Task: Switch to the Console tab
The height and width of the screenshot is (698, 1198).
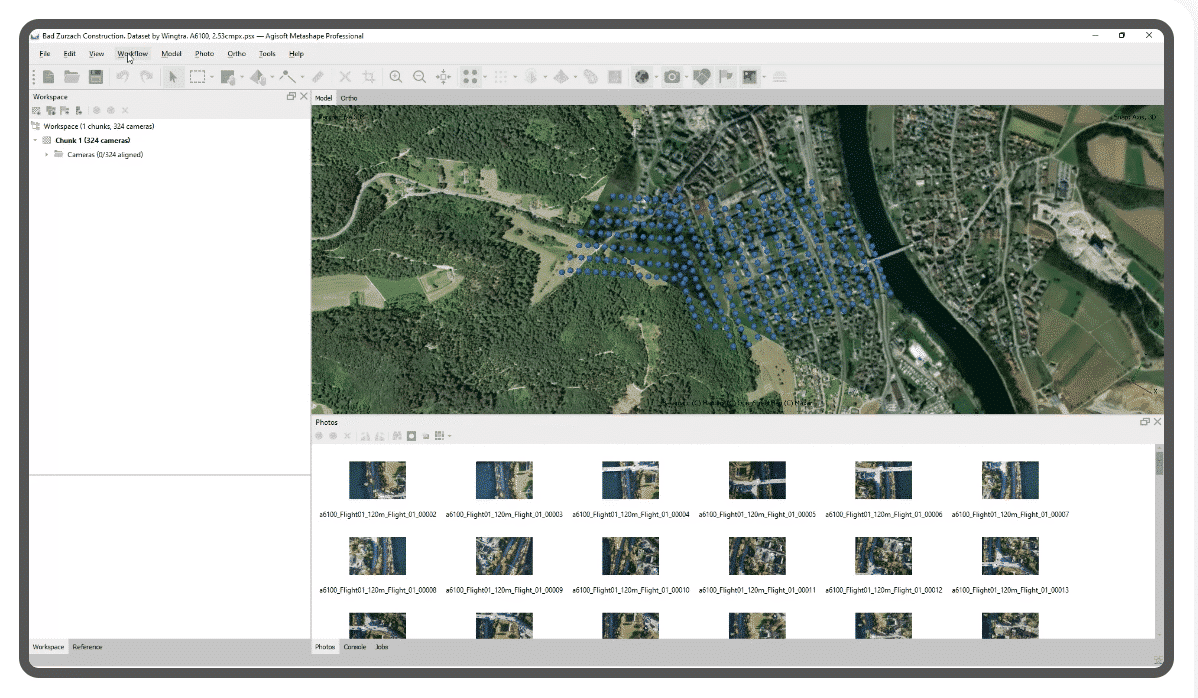Action: pyautogui.click(x=355, y=647)
